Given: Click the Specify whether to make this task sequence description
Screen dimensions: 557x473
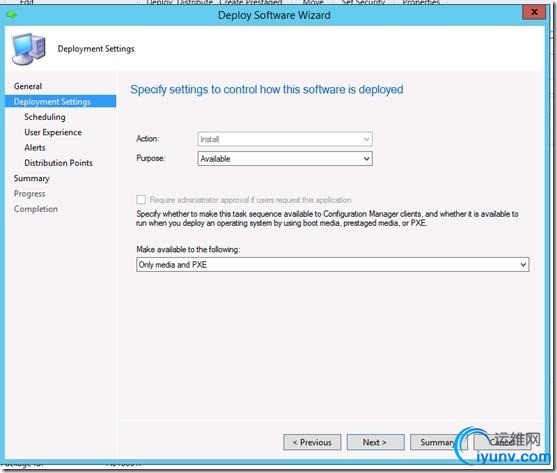Looking at the screenshot, I should 327,218.
